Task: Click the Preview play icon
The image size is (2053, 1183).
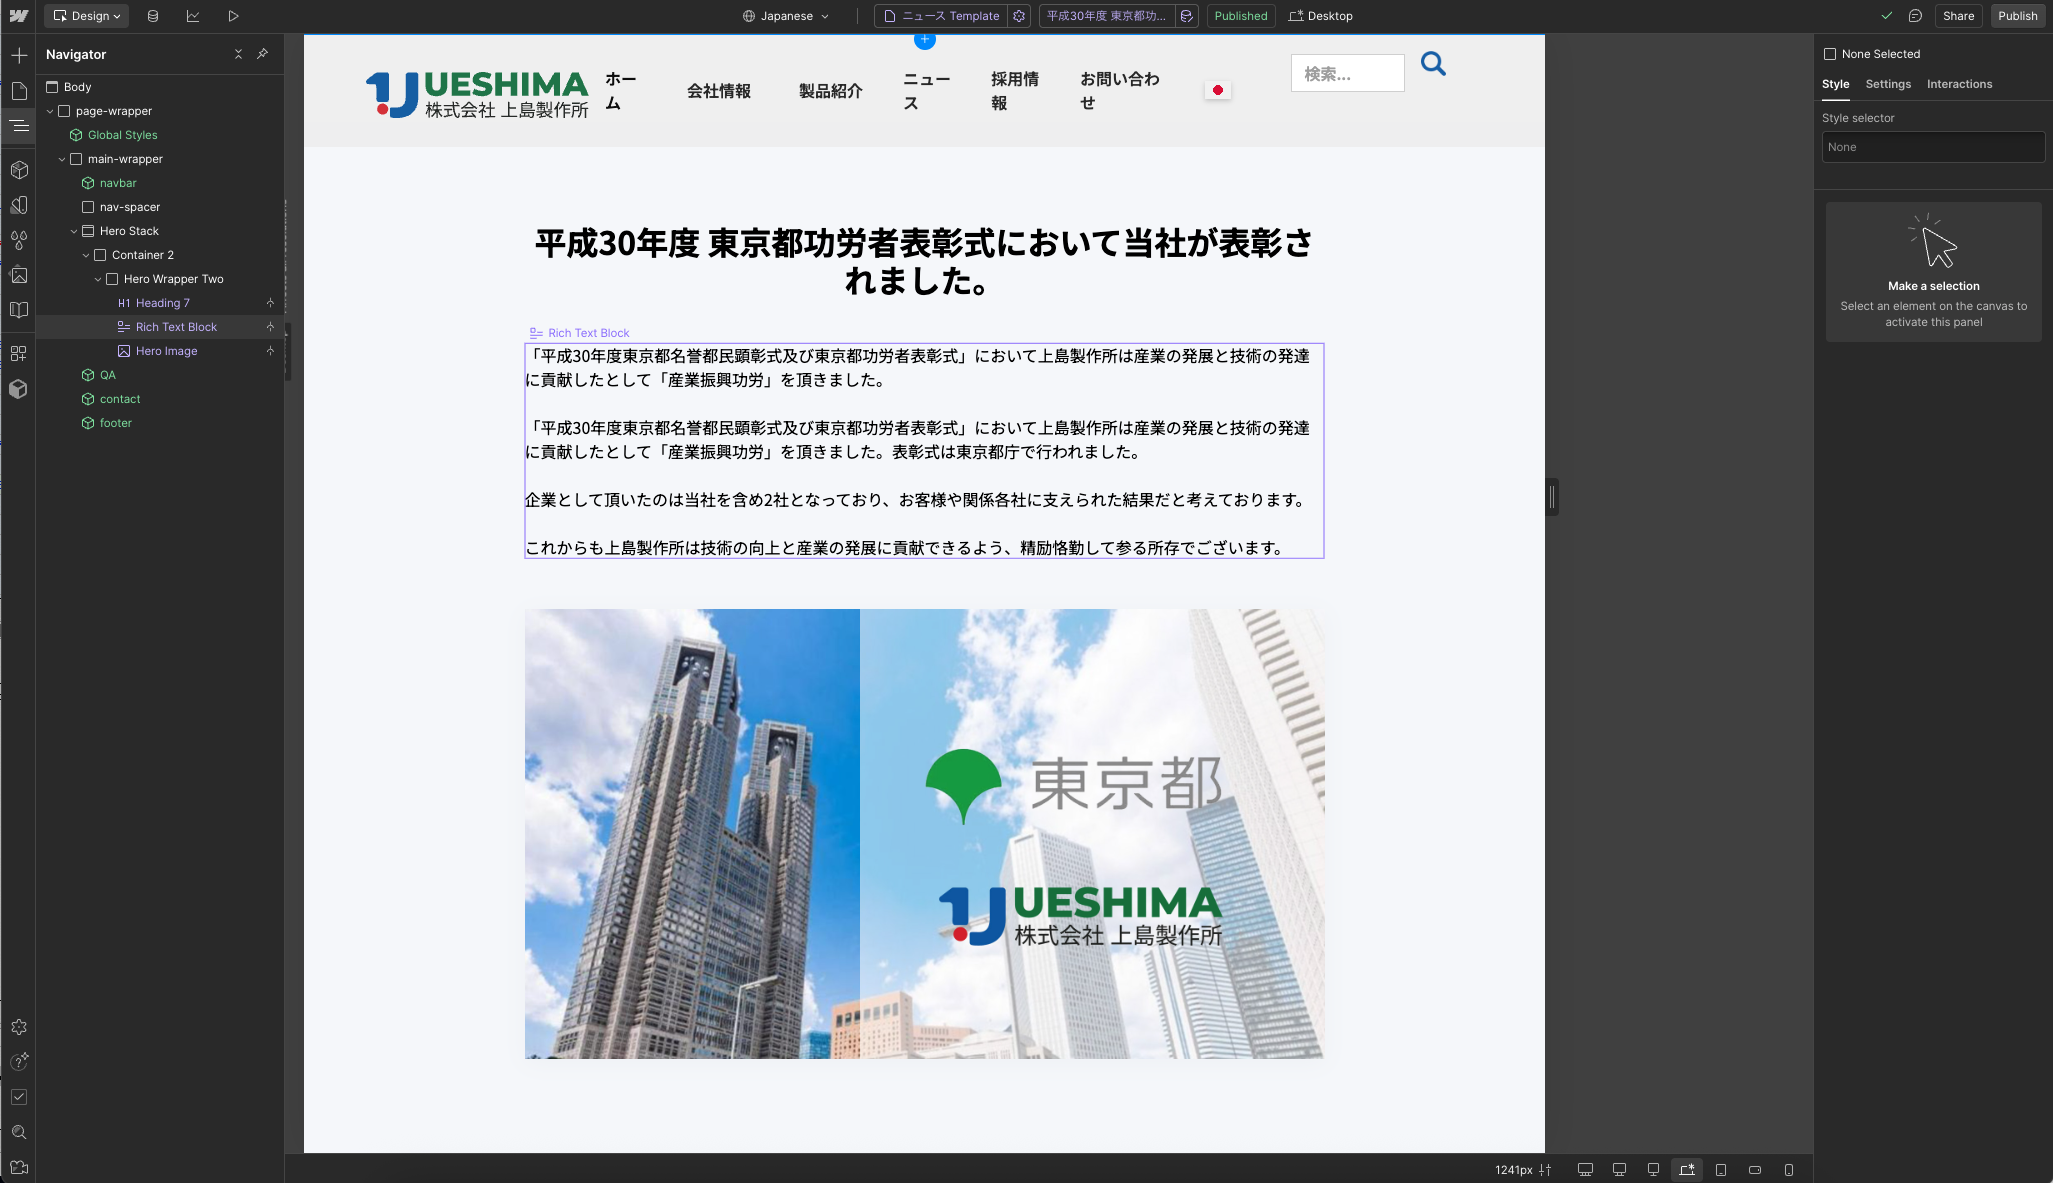Action: (233, 16)
